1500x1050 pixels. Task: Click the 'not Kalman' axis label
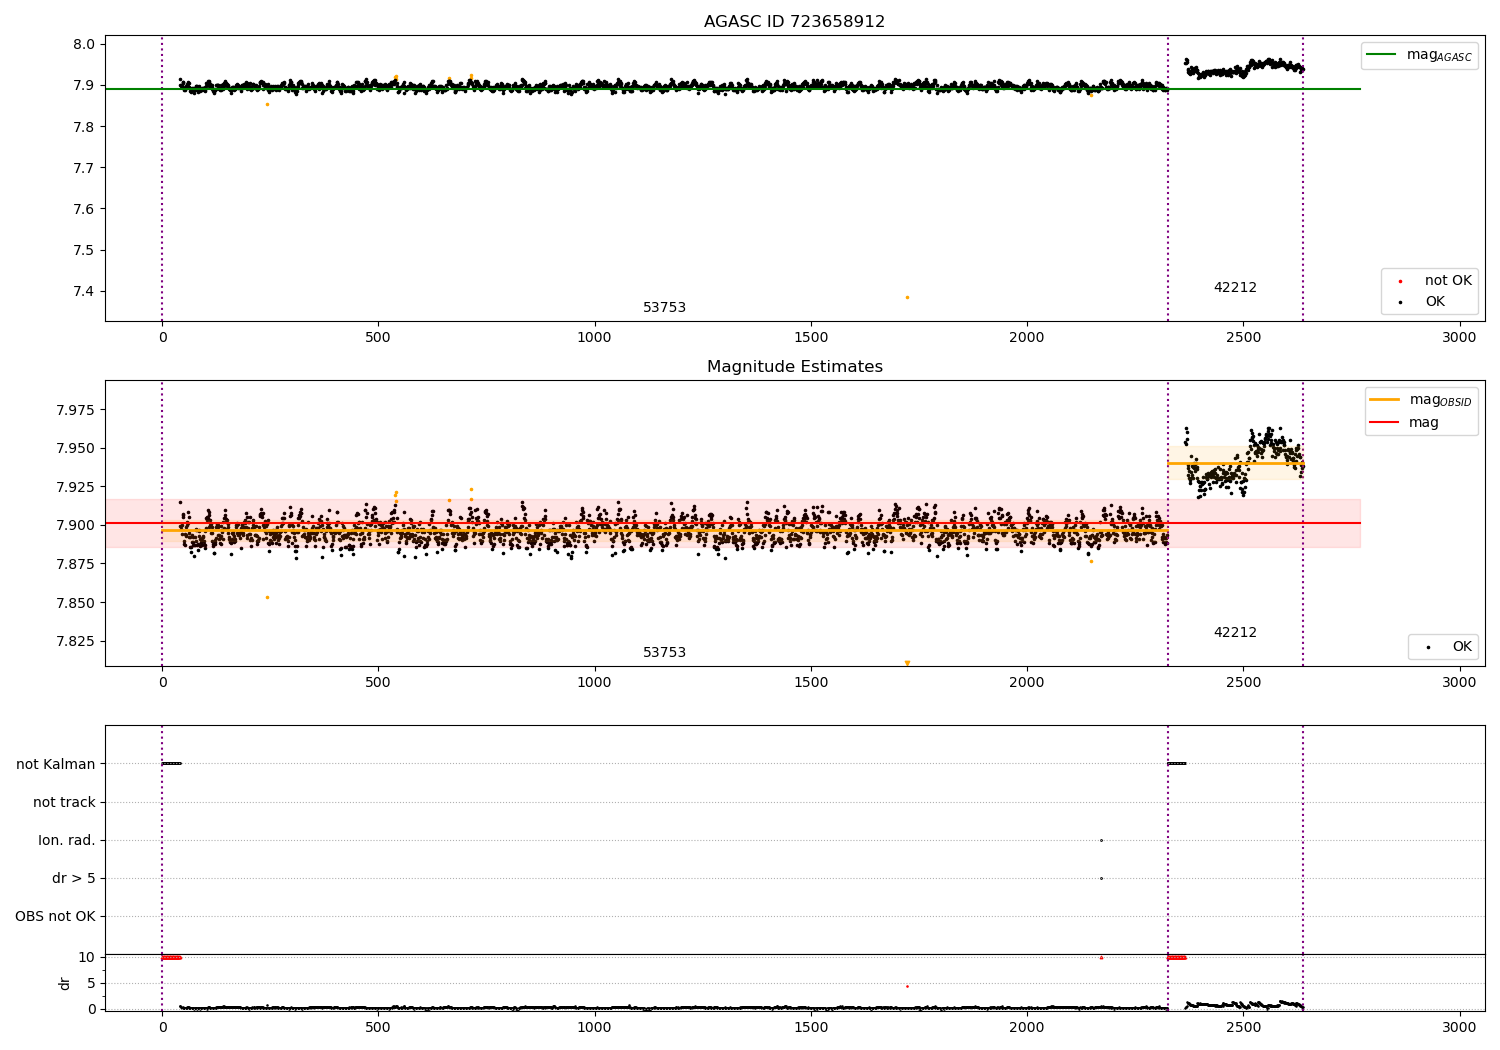[x=56, y=764]
